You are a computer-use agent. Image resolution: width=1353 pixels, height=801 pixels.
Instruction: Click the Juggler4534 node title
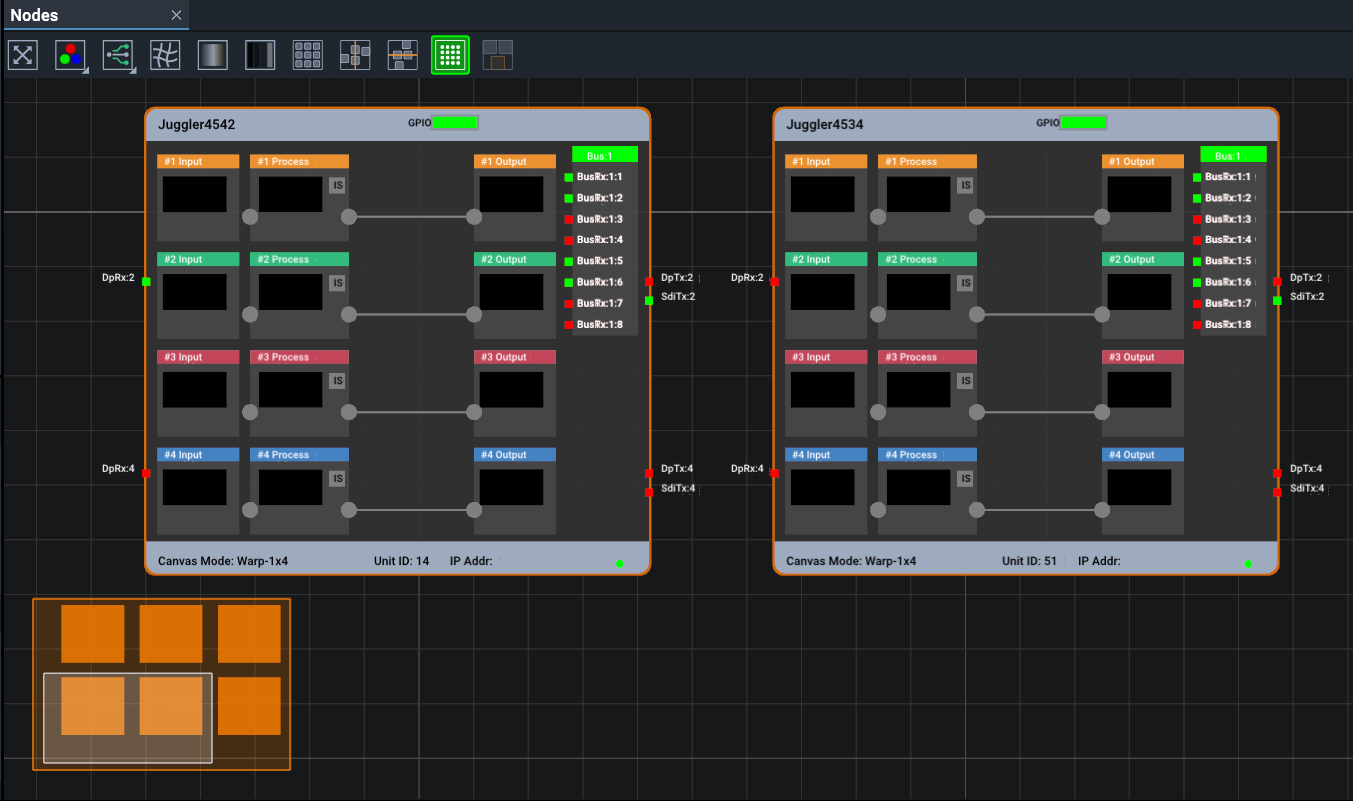825,125
